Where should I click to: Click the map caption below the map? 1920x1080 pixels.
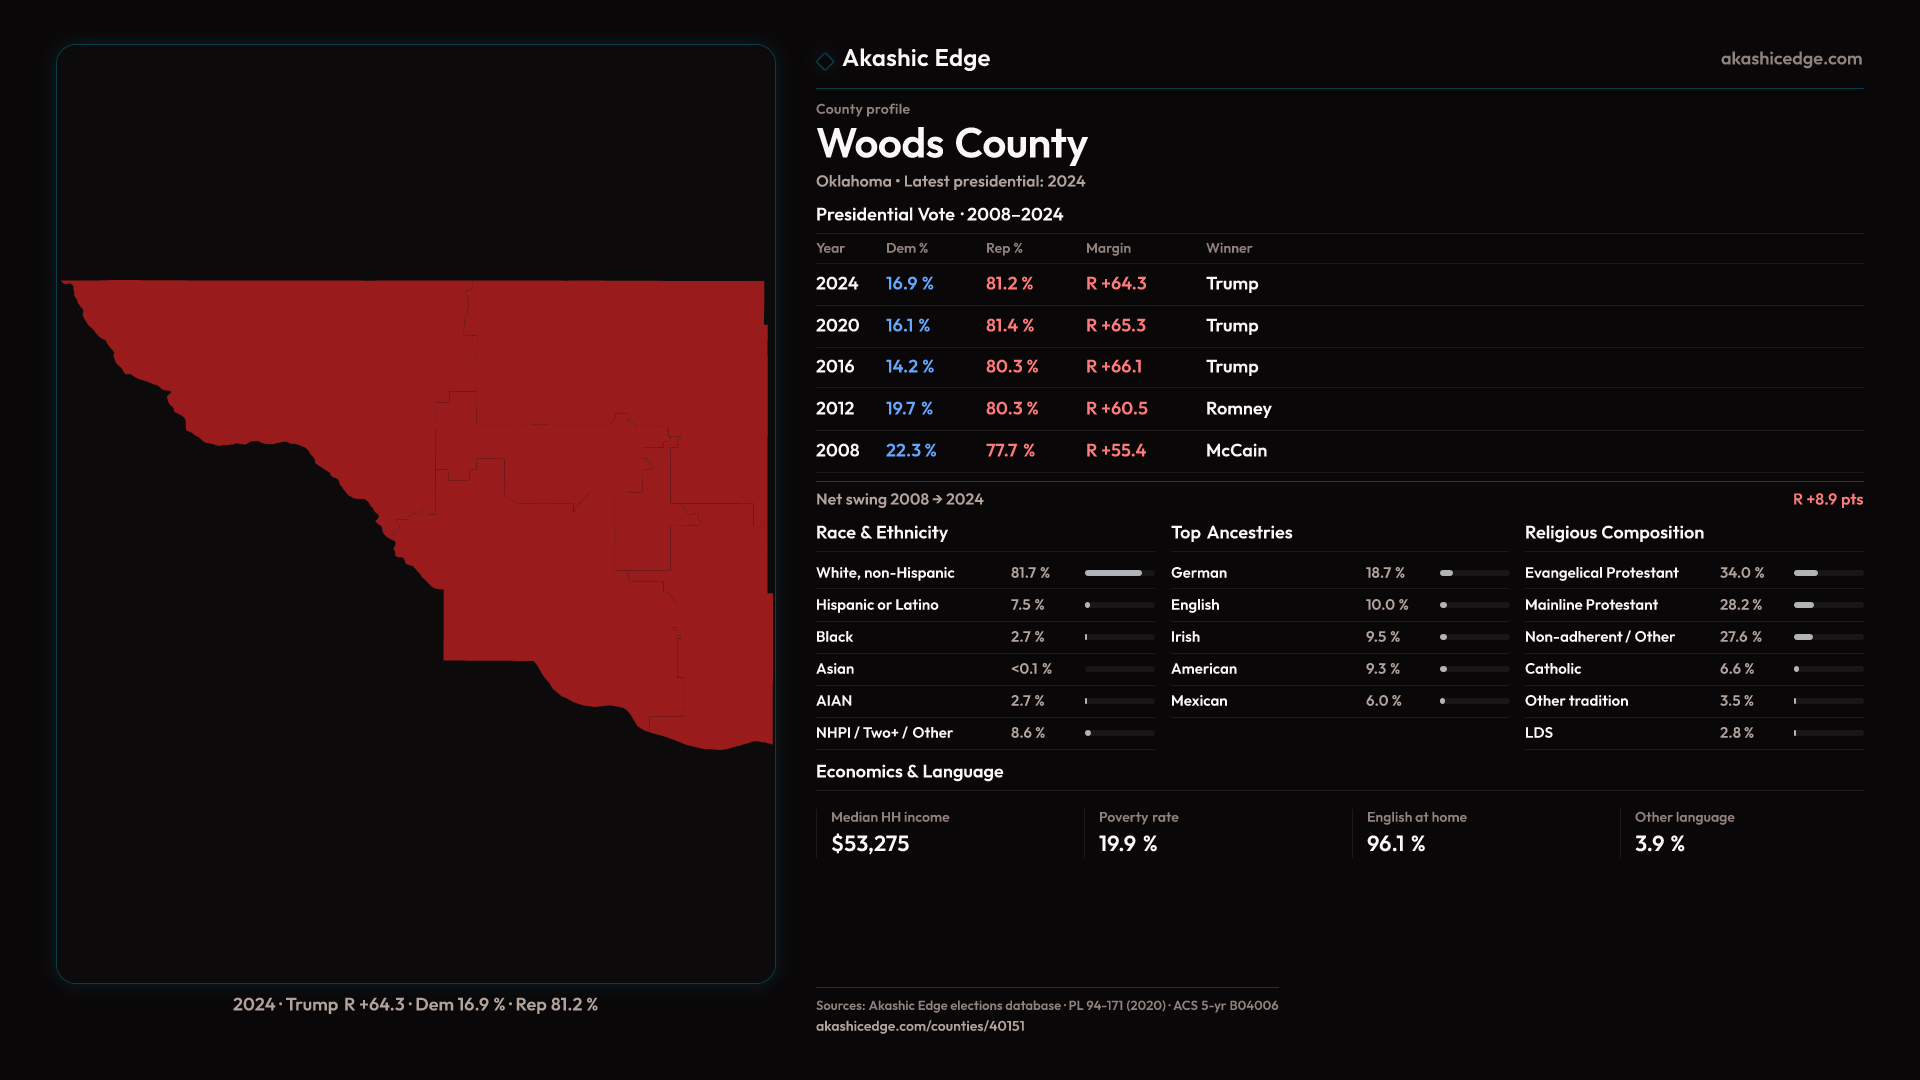(415, 1005)
